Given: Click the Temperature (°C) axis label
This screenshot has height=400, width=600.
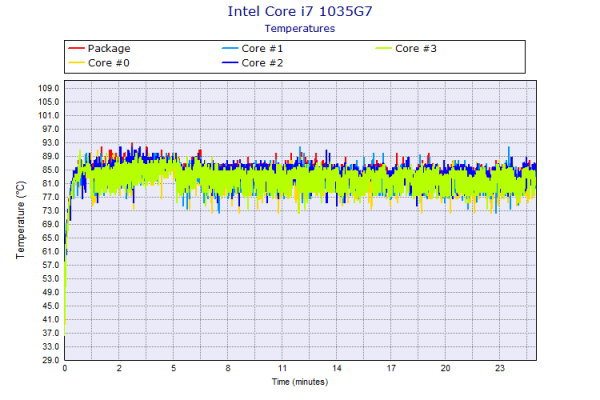Looking at the screenshot, I should [x=20, y=220].
